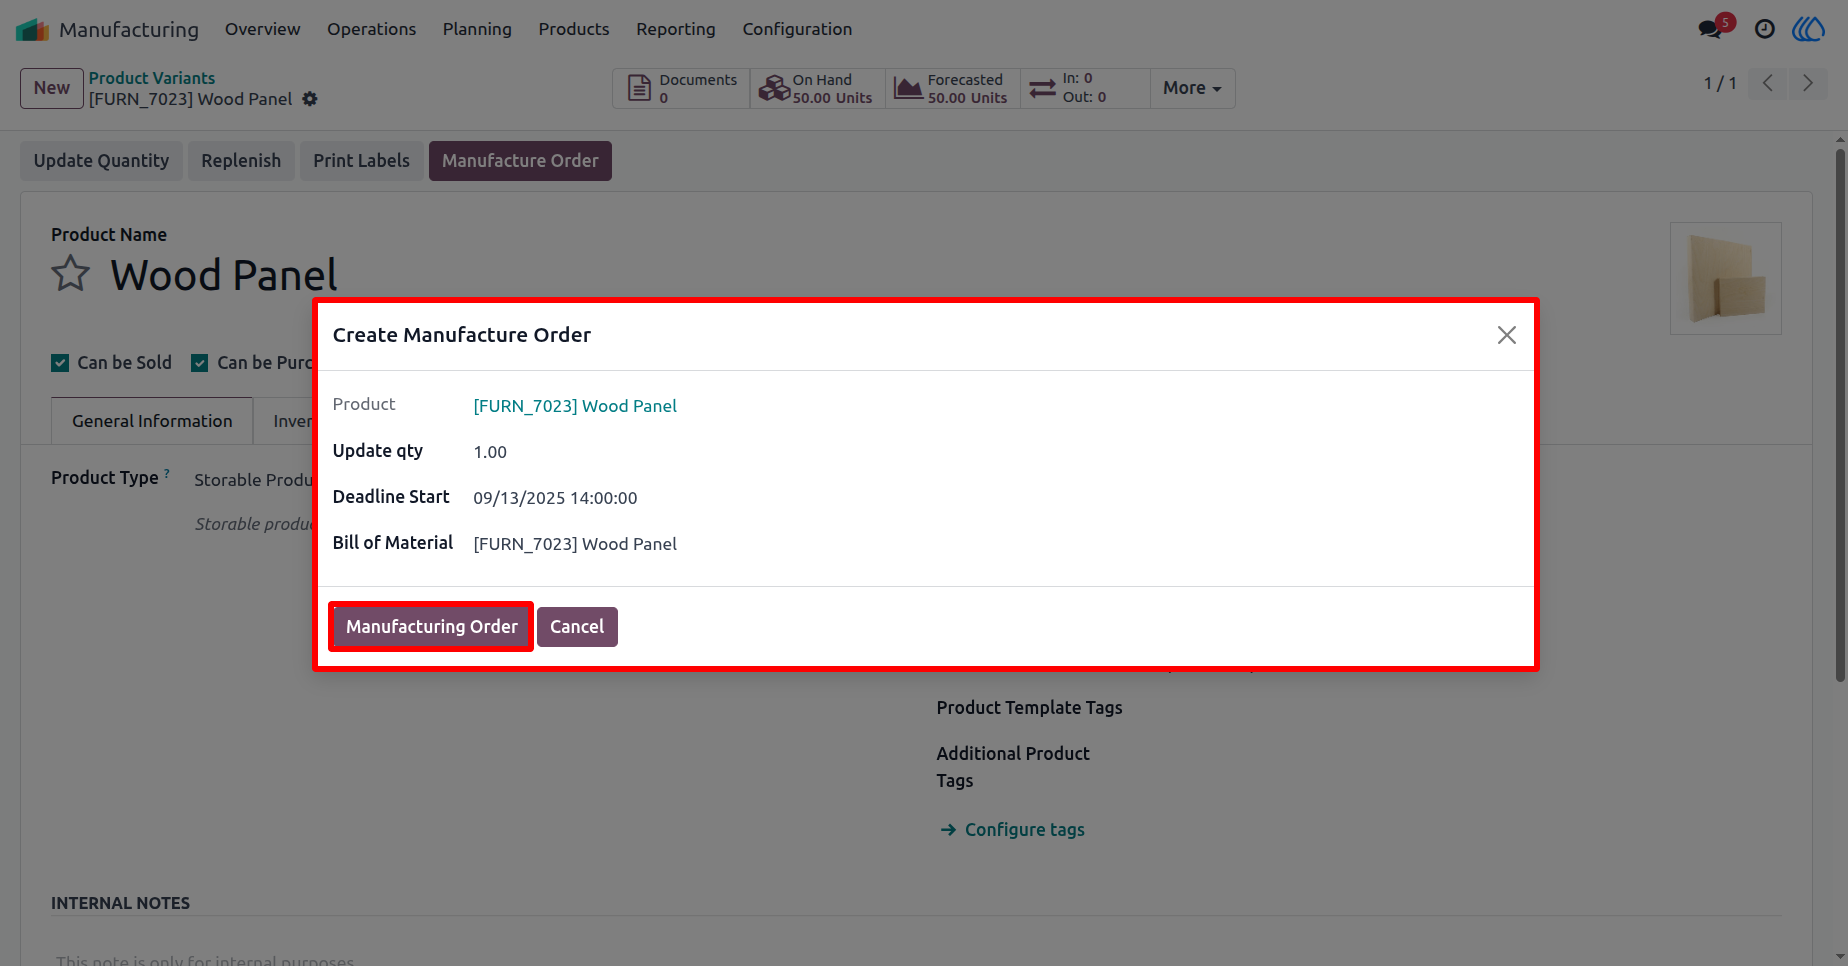This screenshot has width=1848, height=966.
Task: Open the In/Out transfers stat button
Action: click(x=1085, y=88)
